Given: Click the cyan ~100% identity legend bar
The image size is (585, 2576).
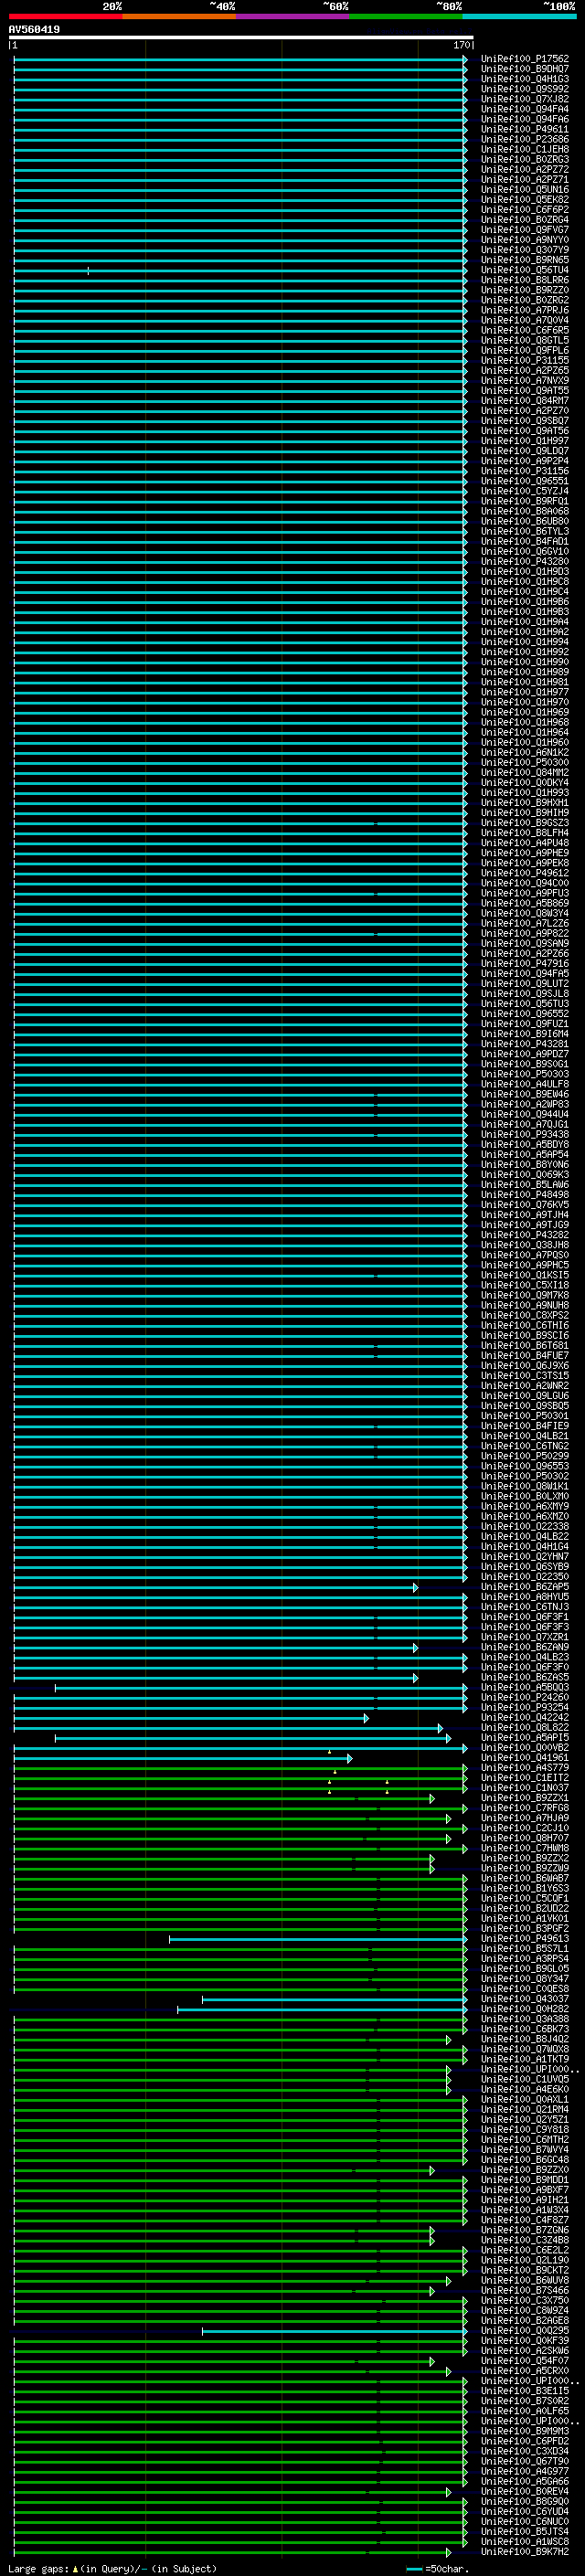Looking at the screenshot, I should coord(520,16).
